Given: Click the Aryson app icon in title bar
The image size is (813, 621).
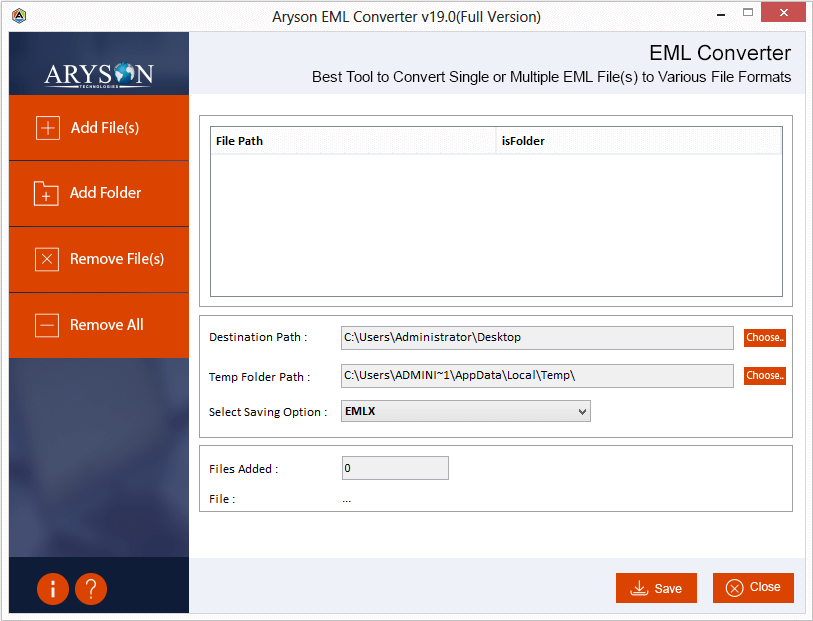Looking at the screenshot, I should [x=19, y=16].
